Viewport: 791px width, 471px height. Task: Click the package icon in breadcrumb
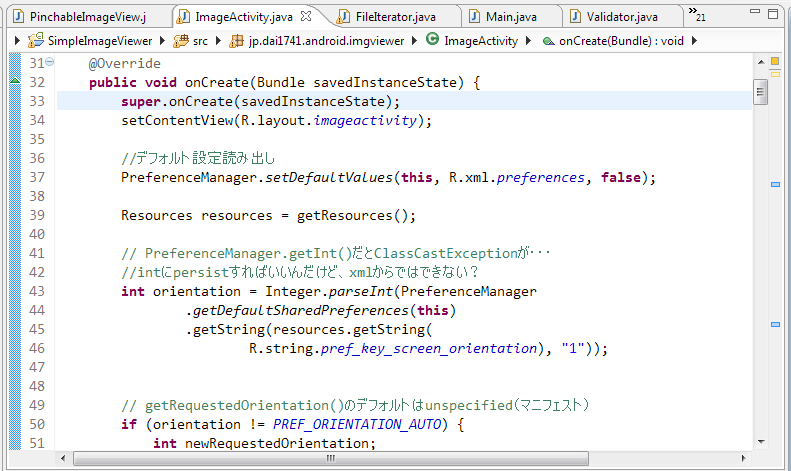pyautogui.click(x=236, y=41)
